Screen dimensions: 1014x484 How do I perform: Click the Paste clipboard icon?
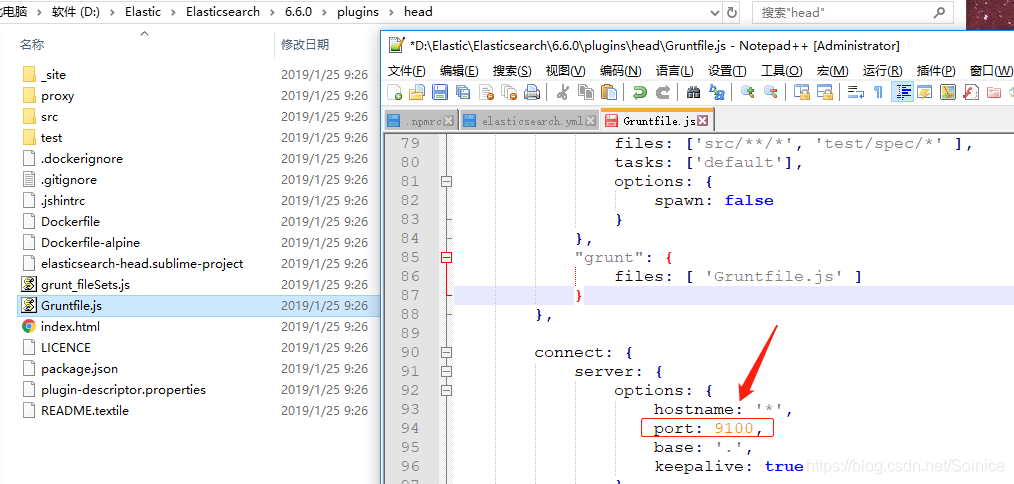608,93
